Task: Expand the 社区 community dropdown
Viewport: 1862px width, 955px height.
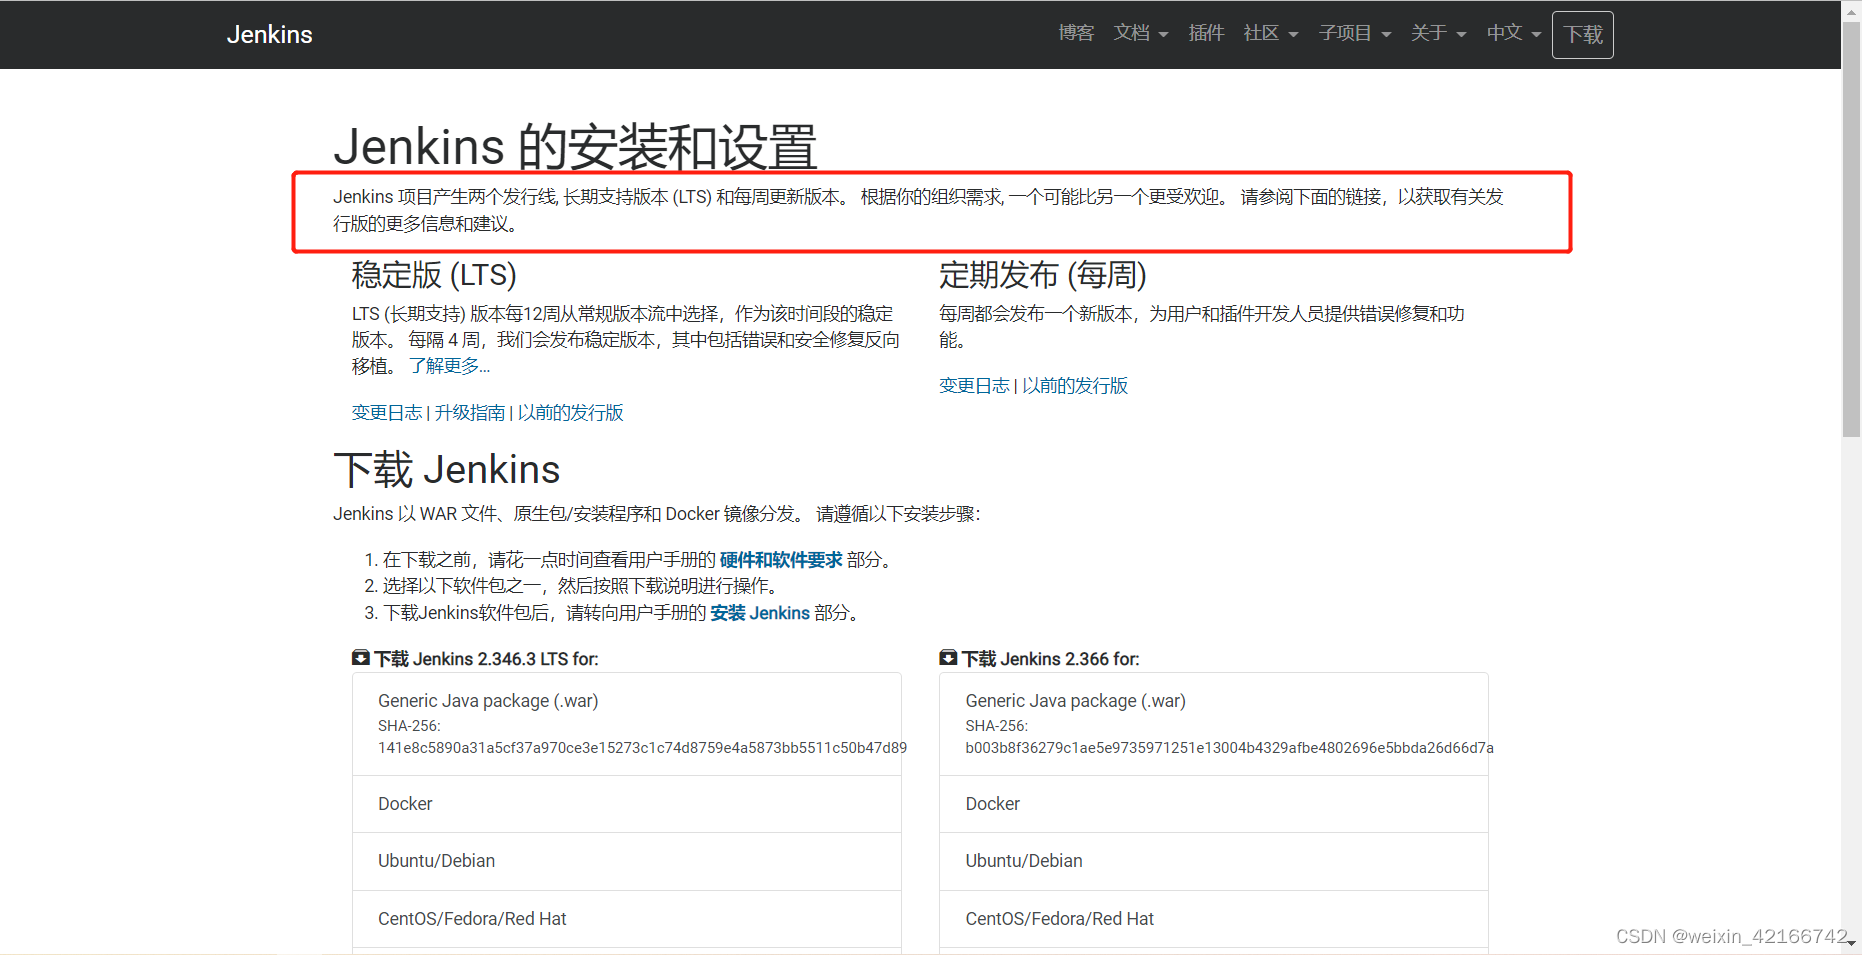Action: tap(1271, 33)
